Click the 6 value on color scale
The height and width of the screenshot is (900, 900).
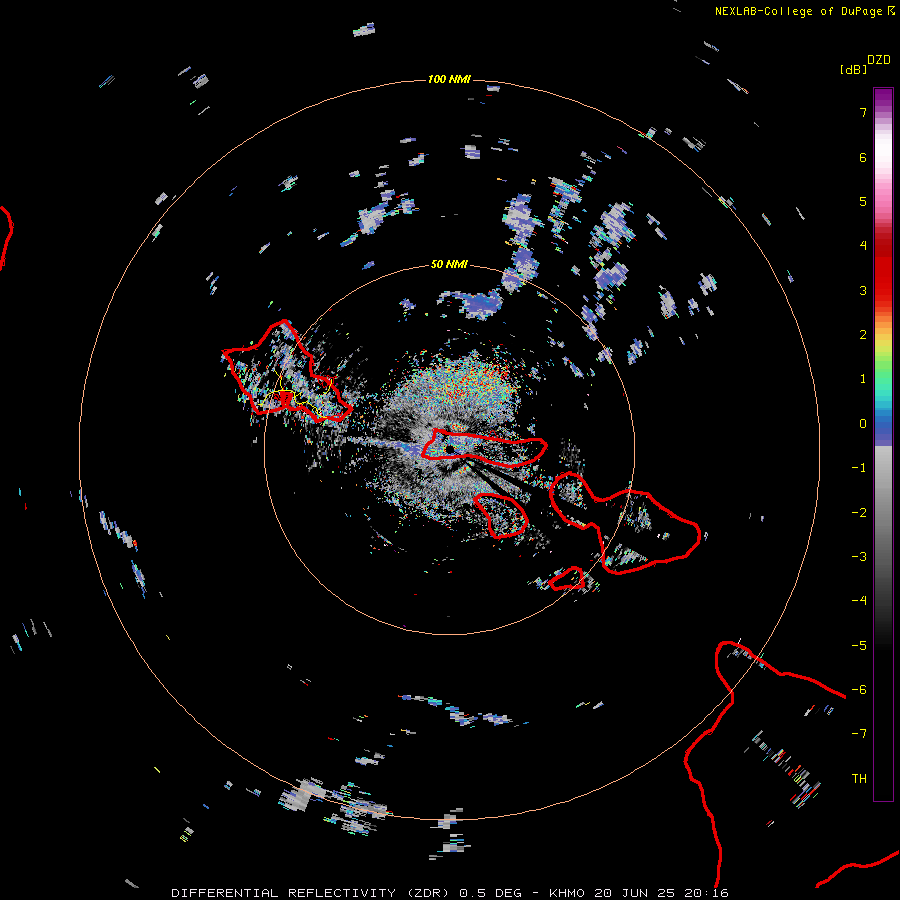[863, 157]
